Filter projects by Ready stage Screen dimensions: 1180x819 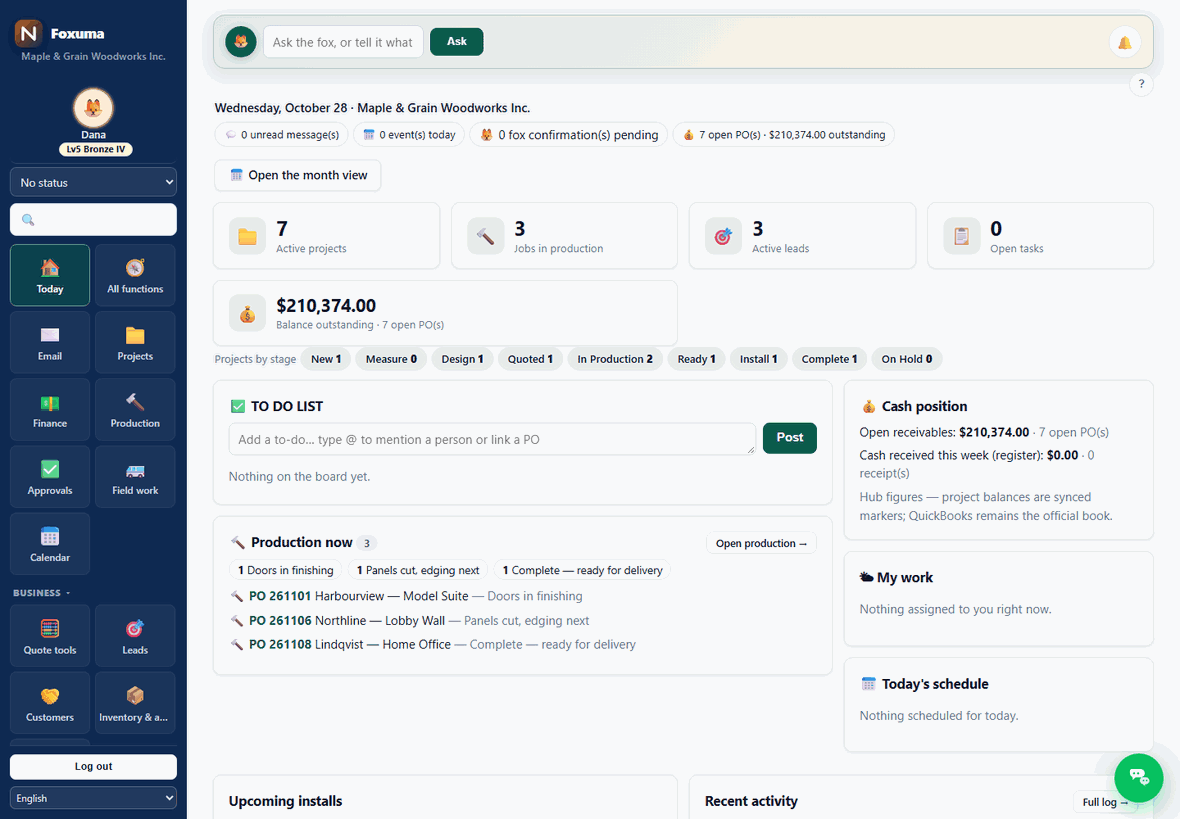pos(696,359)
